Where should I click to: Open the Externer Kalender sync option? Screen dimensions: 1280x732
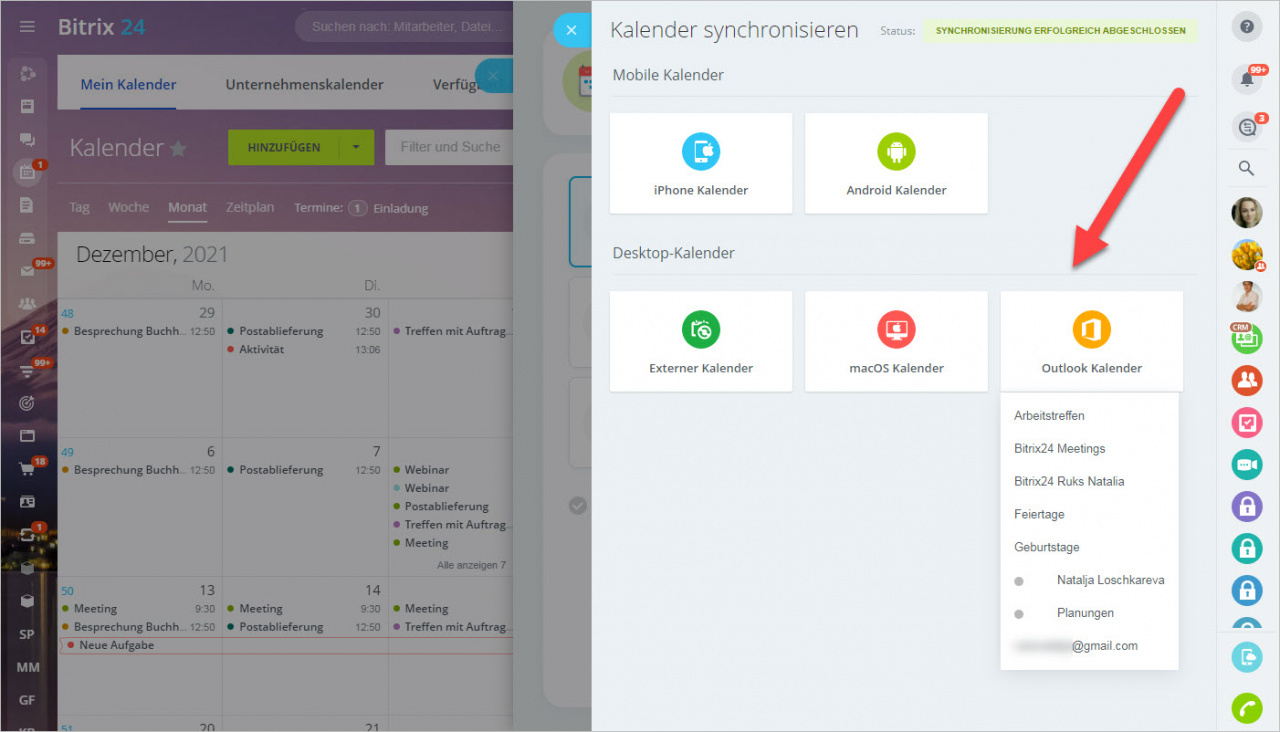[x=701, y=341]
